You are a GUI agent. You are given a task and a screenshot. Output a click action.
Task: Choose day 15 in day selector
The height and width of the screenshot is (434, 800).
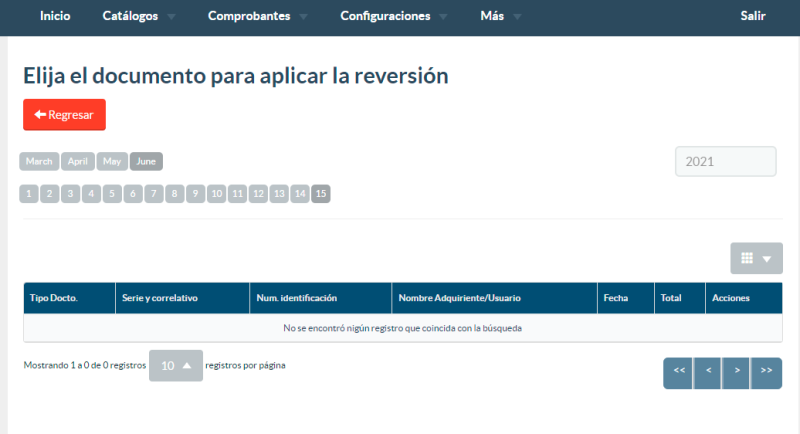pos(321,194)
